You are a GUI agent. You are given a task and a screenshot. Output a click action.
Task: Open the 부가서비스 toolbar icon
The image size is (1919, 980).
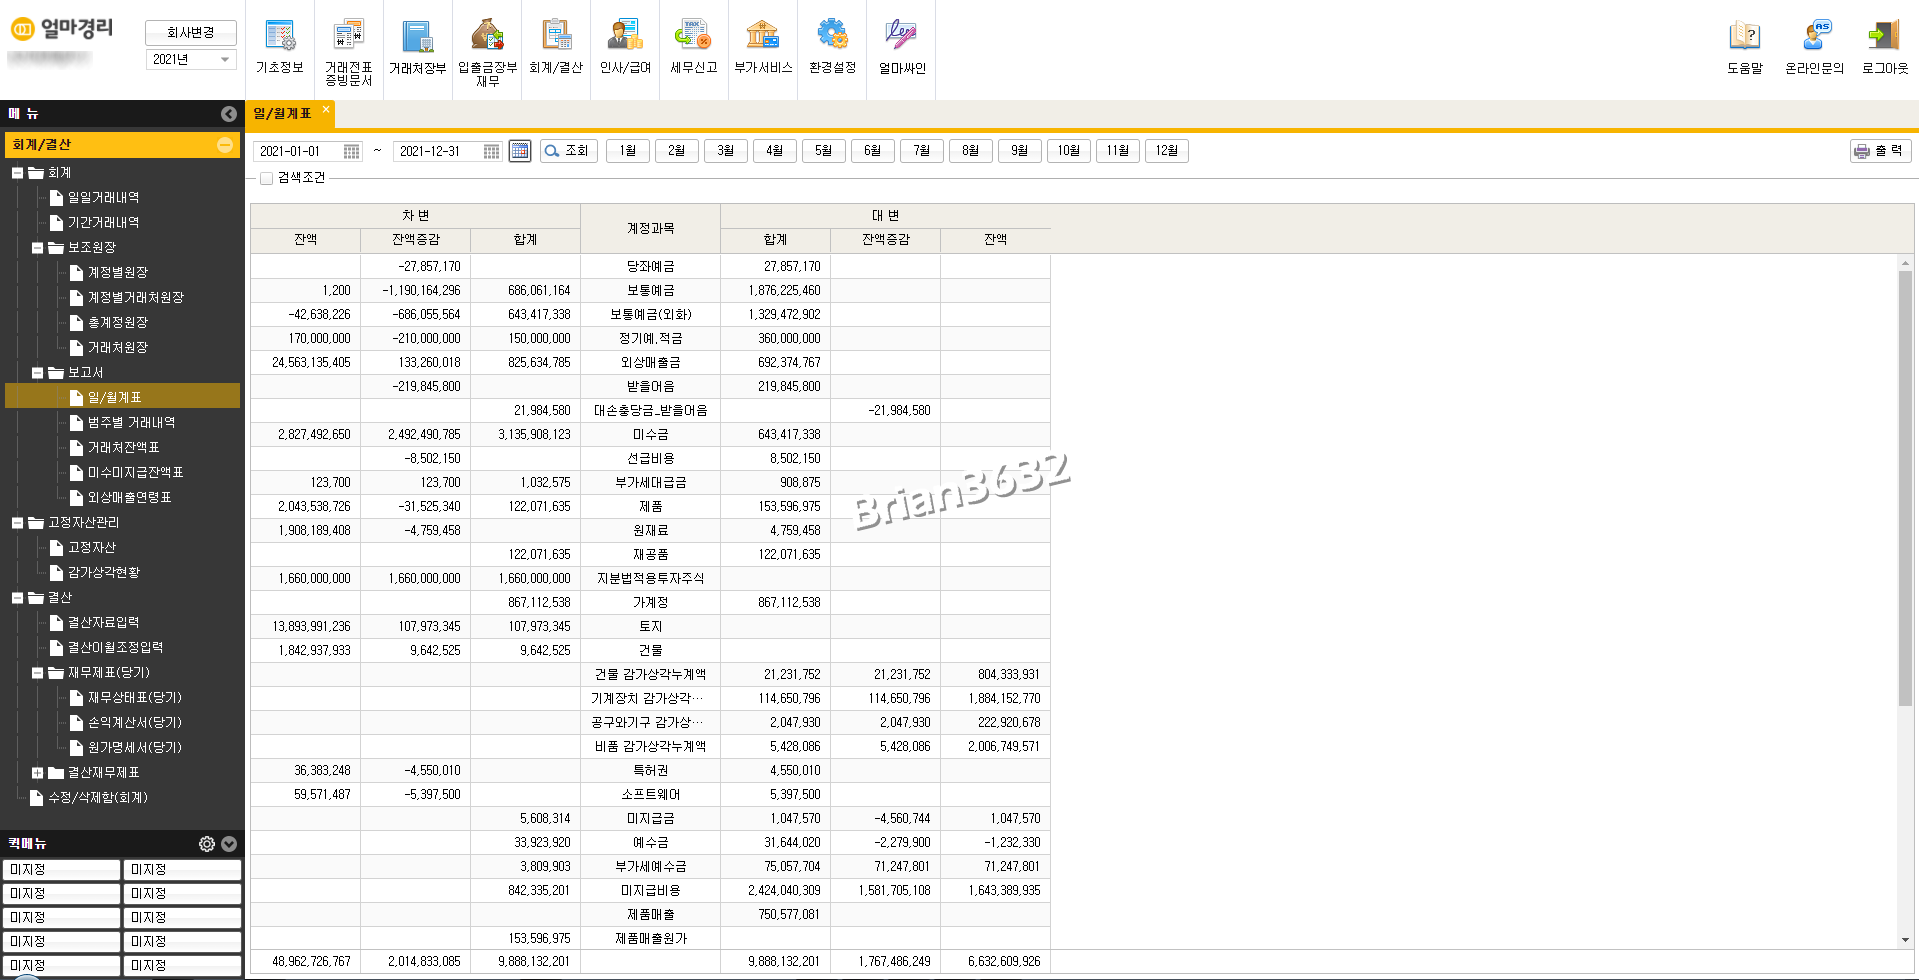(763, 47)
